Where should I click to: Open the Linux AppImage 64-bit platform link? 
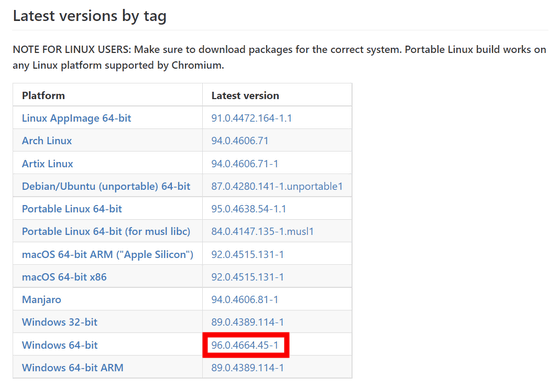click(x=76, y=118)
